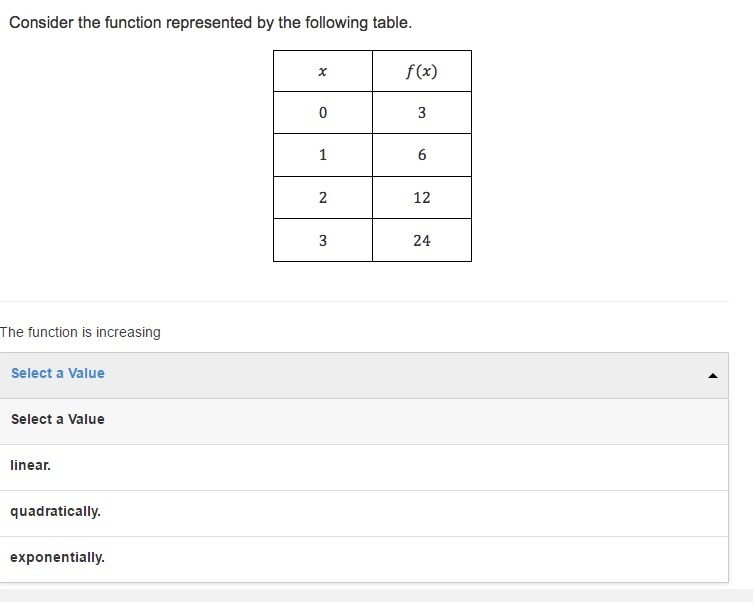Click the x cell with value 2
The image size is (753, 602).
323,197
